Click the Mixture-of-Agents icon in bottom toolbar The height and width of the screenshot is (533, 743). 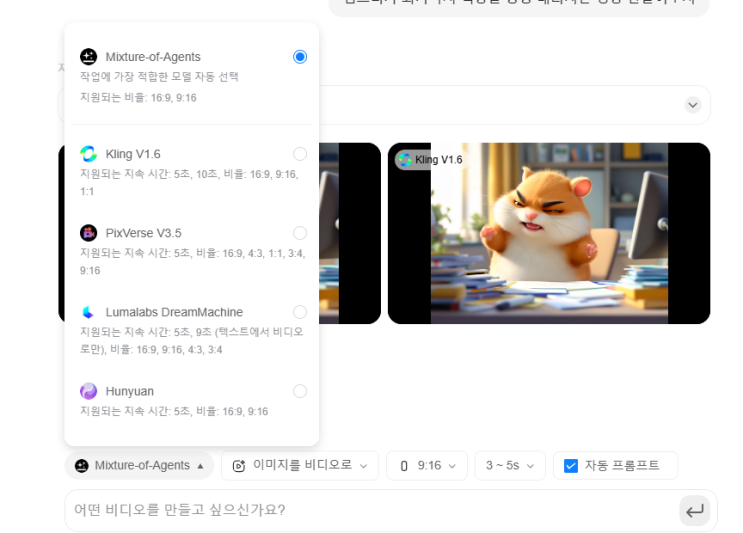pos(82,466)
